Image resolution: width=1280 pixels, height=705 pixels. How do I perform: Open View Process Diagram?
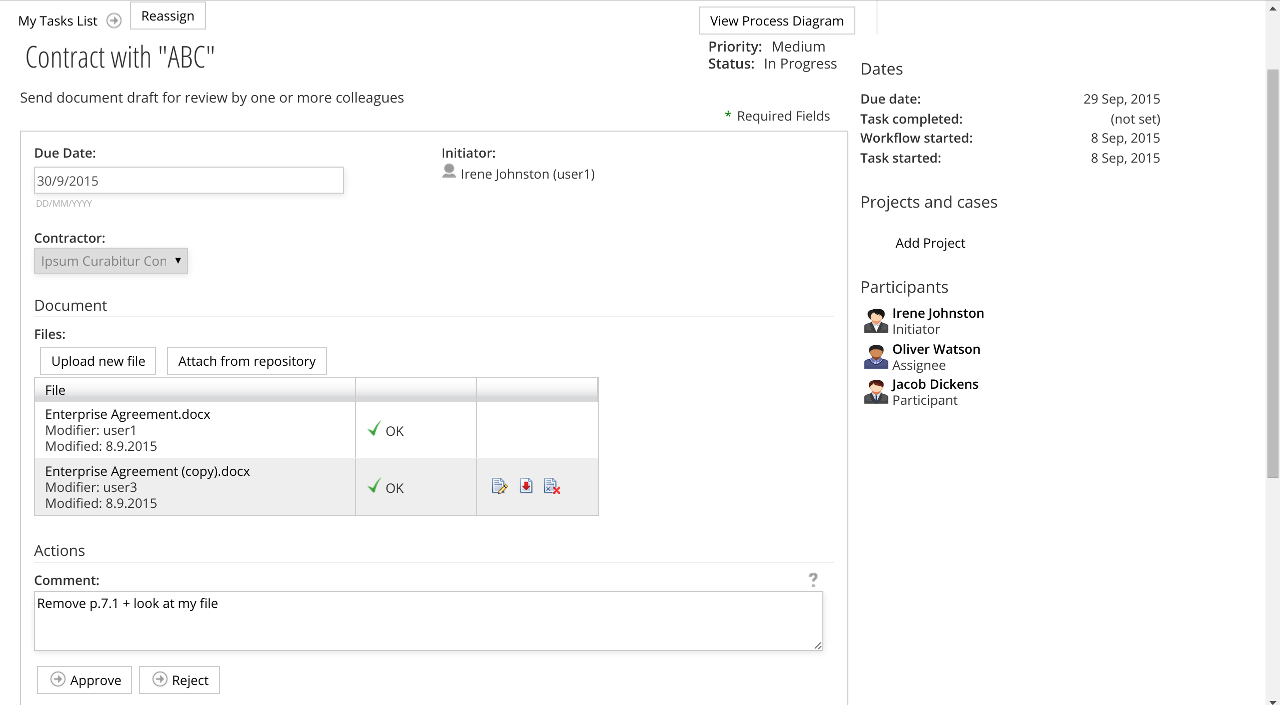point(776,20)
